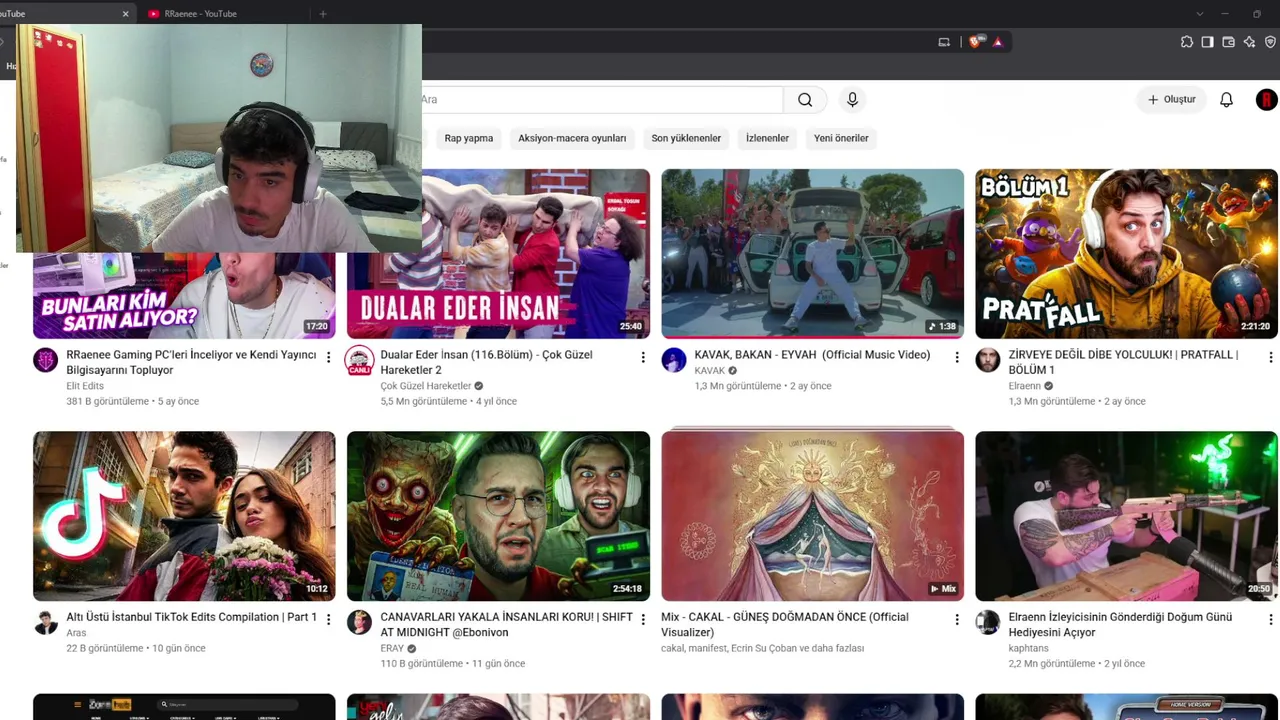Click inside the Ara search field
1280x720 pixels.
[x=602, y=100]
